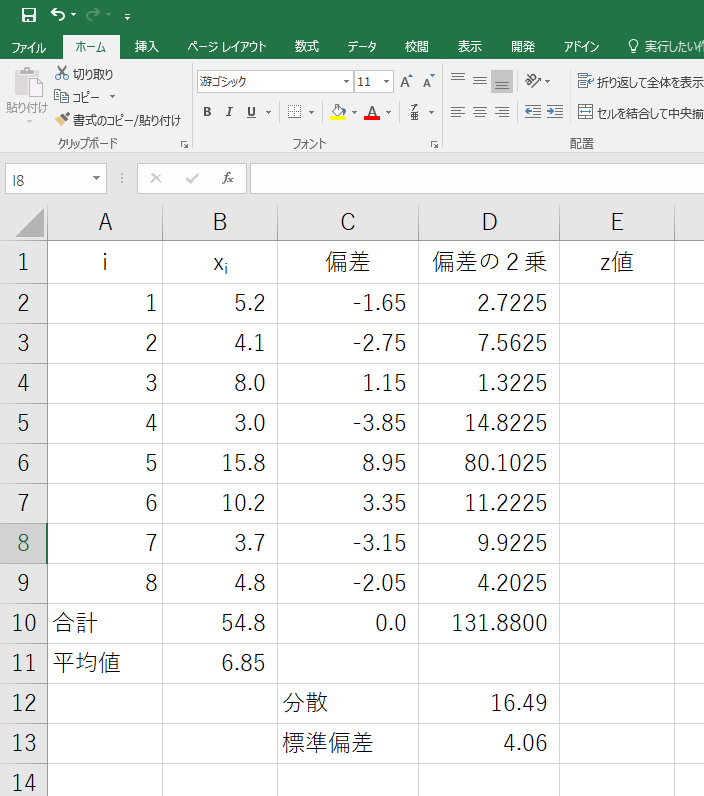The width and height of the screenshot is (704, 796).
Task: Click the コピー button
Action: click(x=77, y=96)
